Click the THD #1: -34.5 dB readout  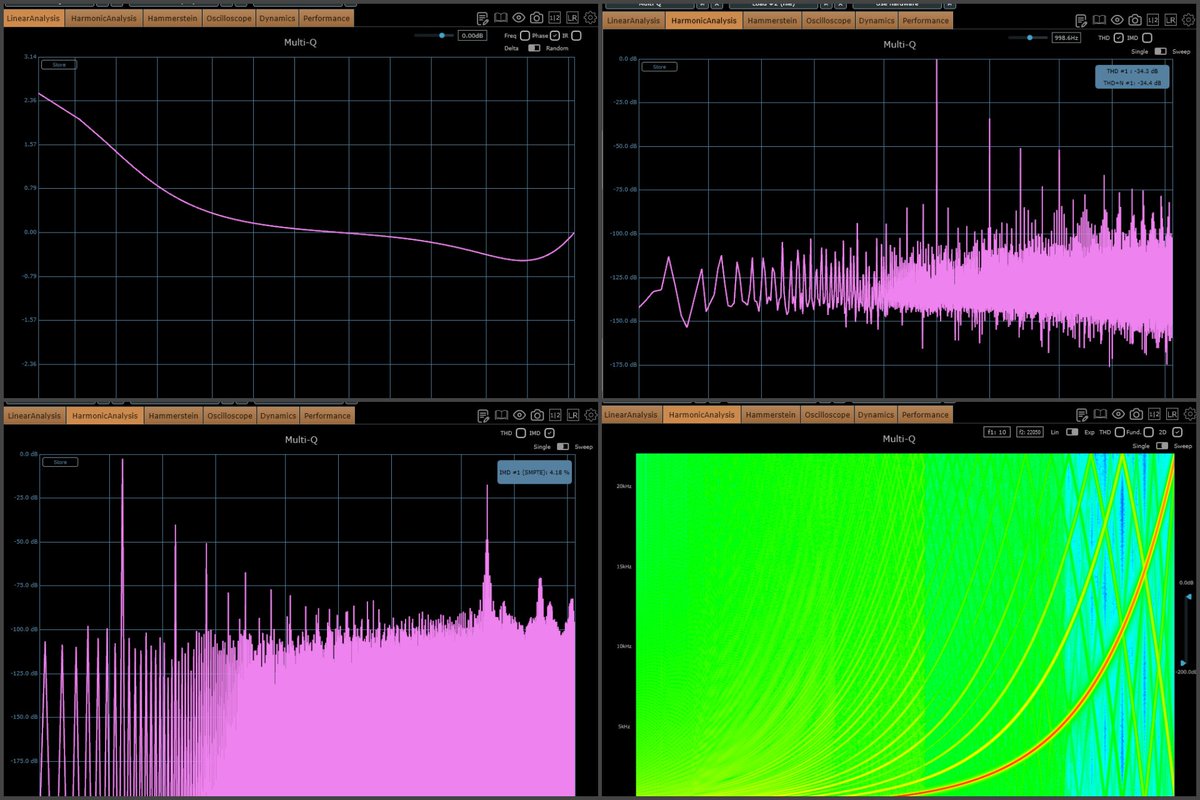(x=1133, y=71)
